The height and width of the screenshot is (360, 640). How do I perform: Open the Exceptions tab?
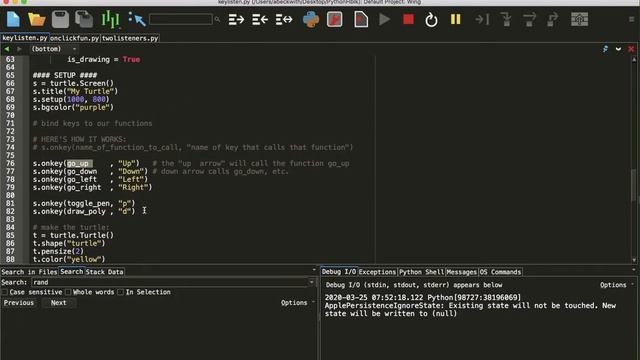tap(377, 272)
